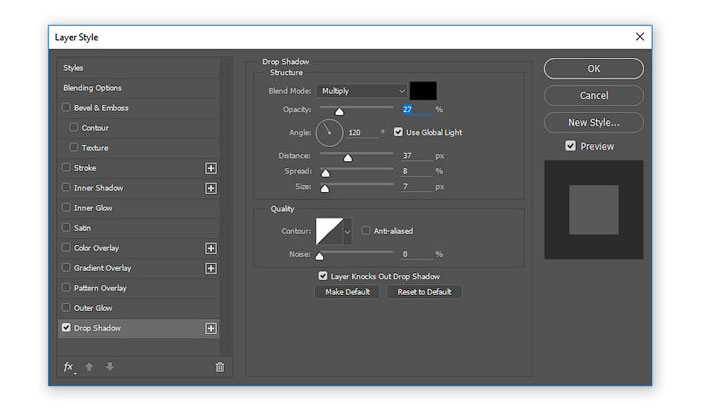Open the contour picker dropdown arrow
This screenshot has height=415, width=725.
tap(347, 231)
